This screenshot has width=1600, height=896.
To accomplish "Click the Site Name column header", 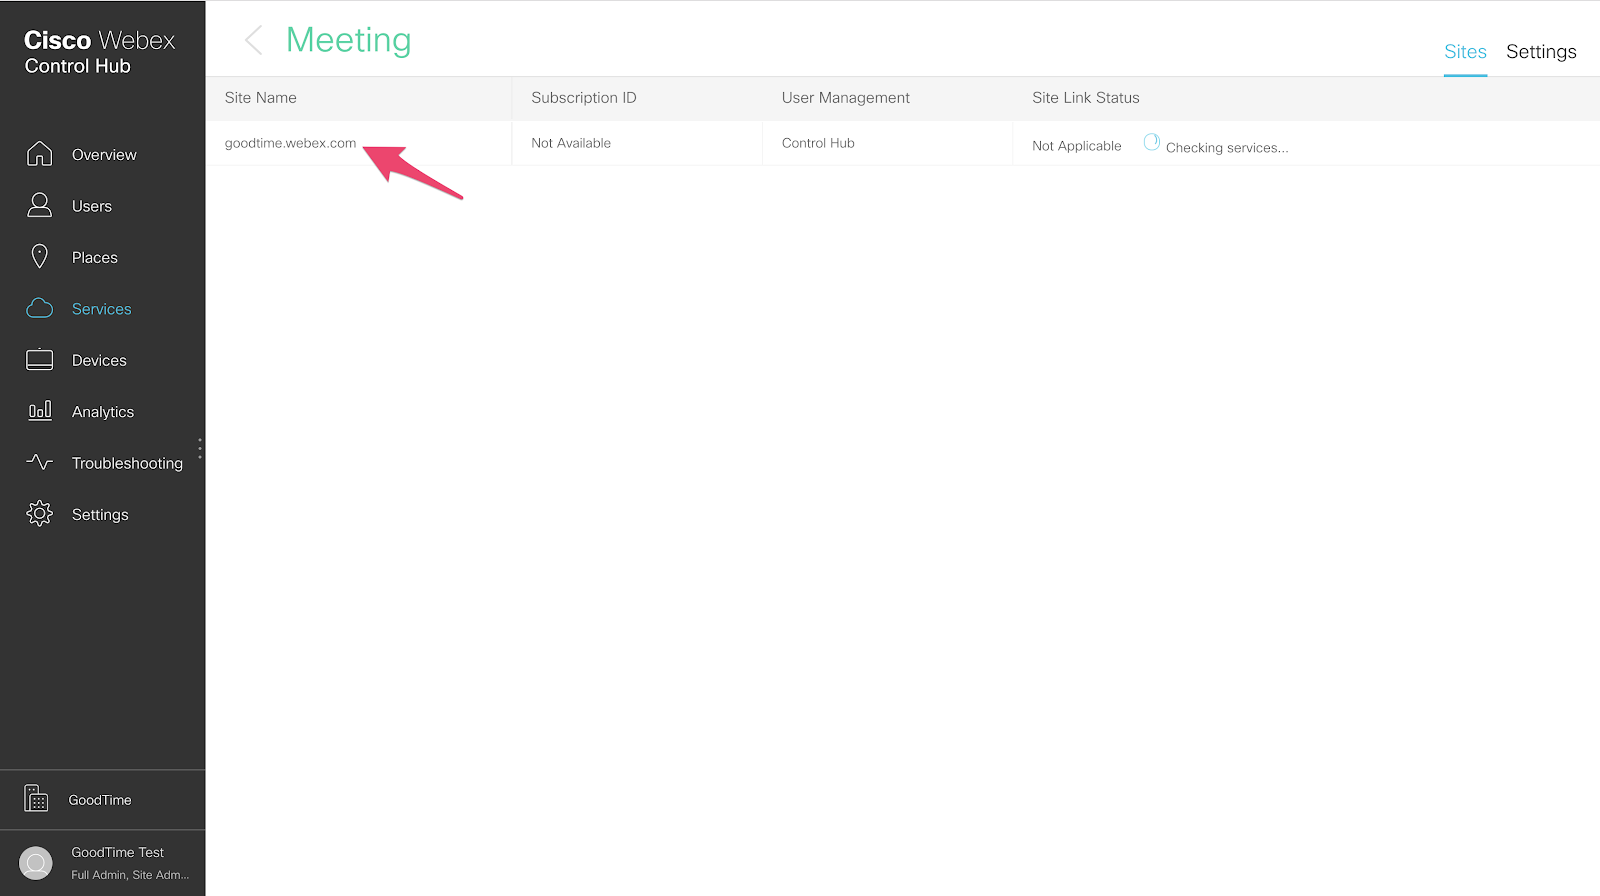I will coord(261,98).
